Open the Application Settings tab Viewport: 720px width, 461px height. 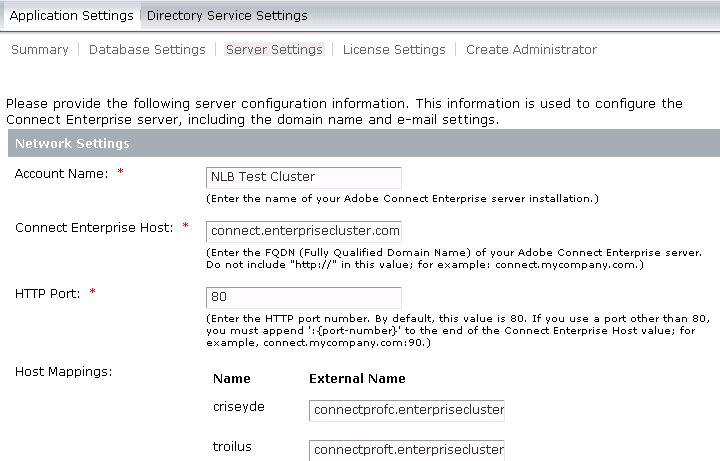click(x=71, y=16)
